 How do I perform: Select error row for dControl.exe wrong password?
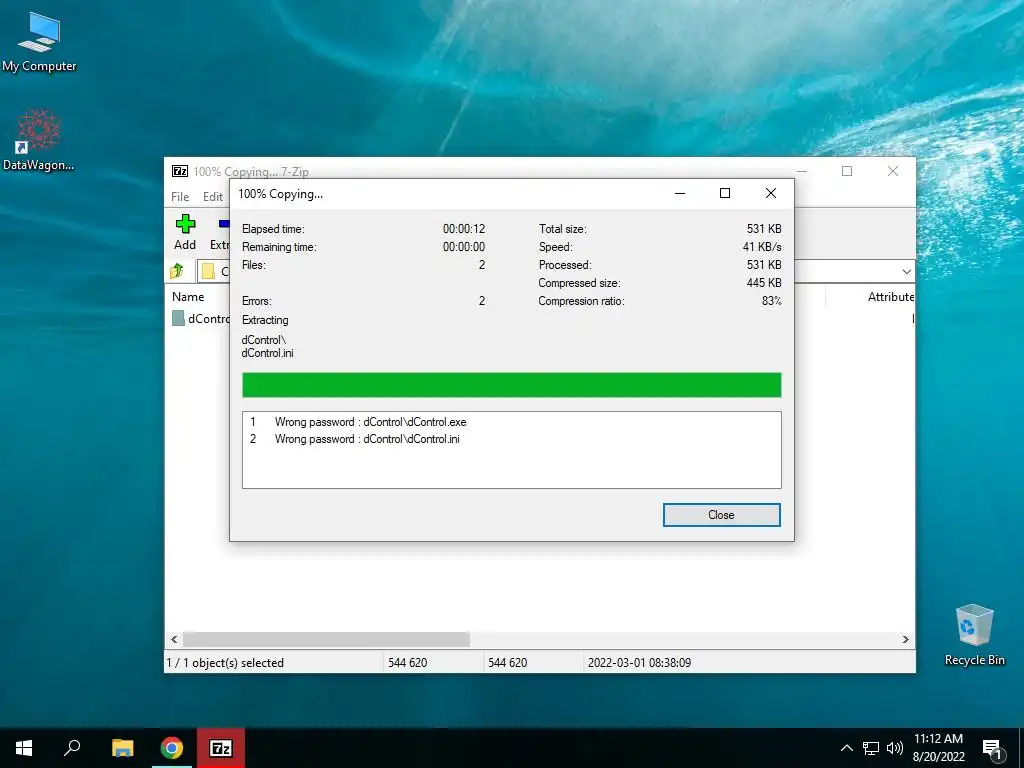(511, 422)
